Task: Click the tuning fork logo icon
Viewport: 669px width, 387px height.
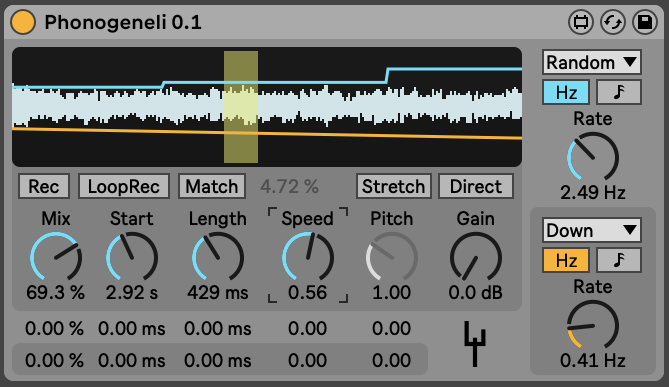Action: [474, 344]
